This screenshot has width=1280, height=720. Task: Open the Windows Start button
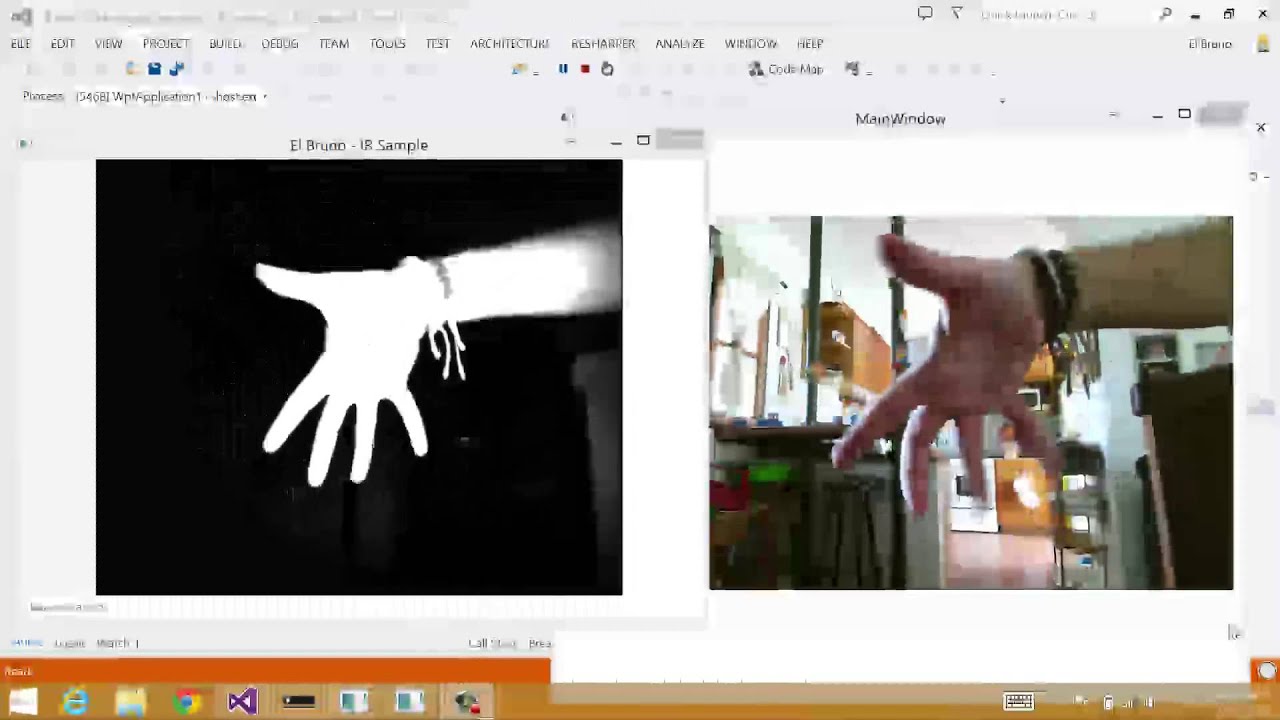pyautogui.click(x=23, y=701)
